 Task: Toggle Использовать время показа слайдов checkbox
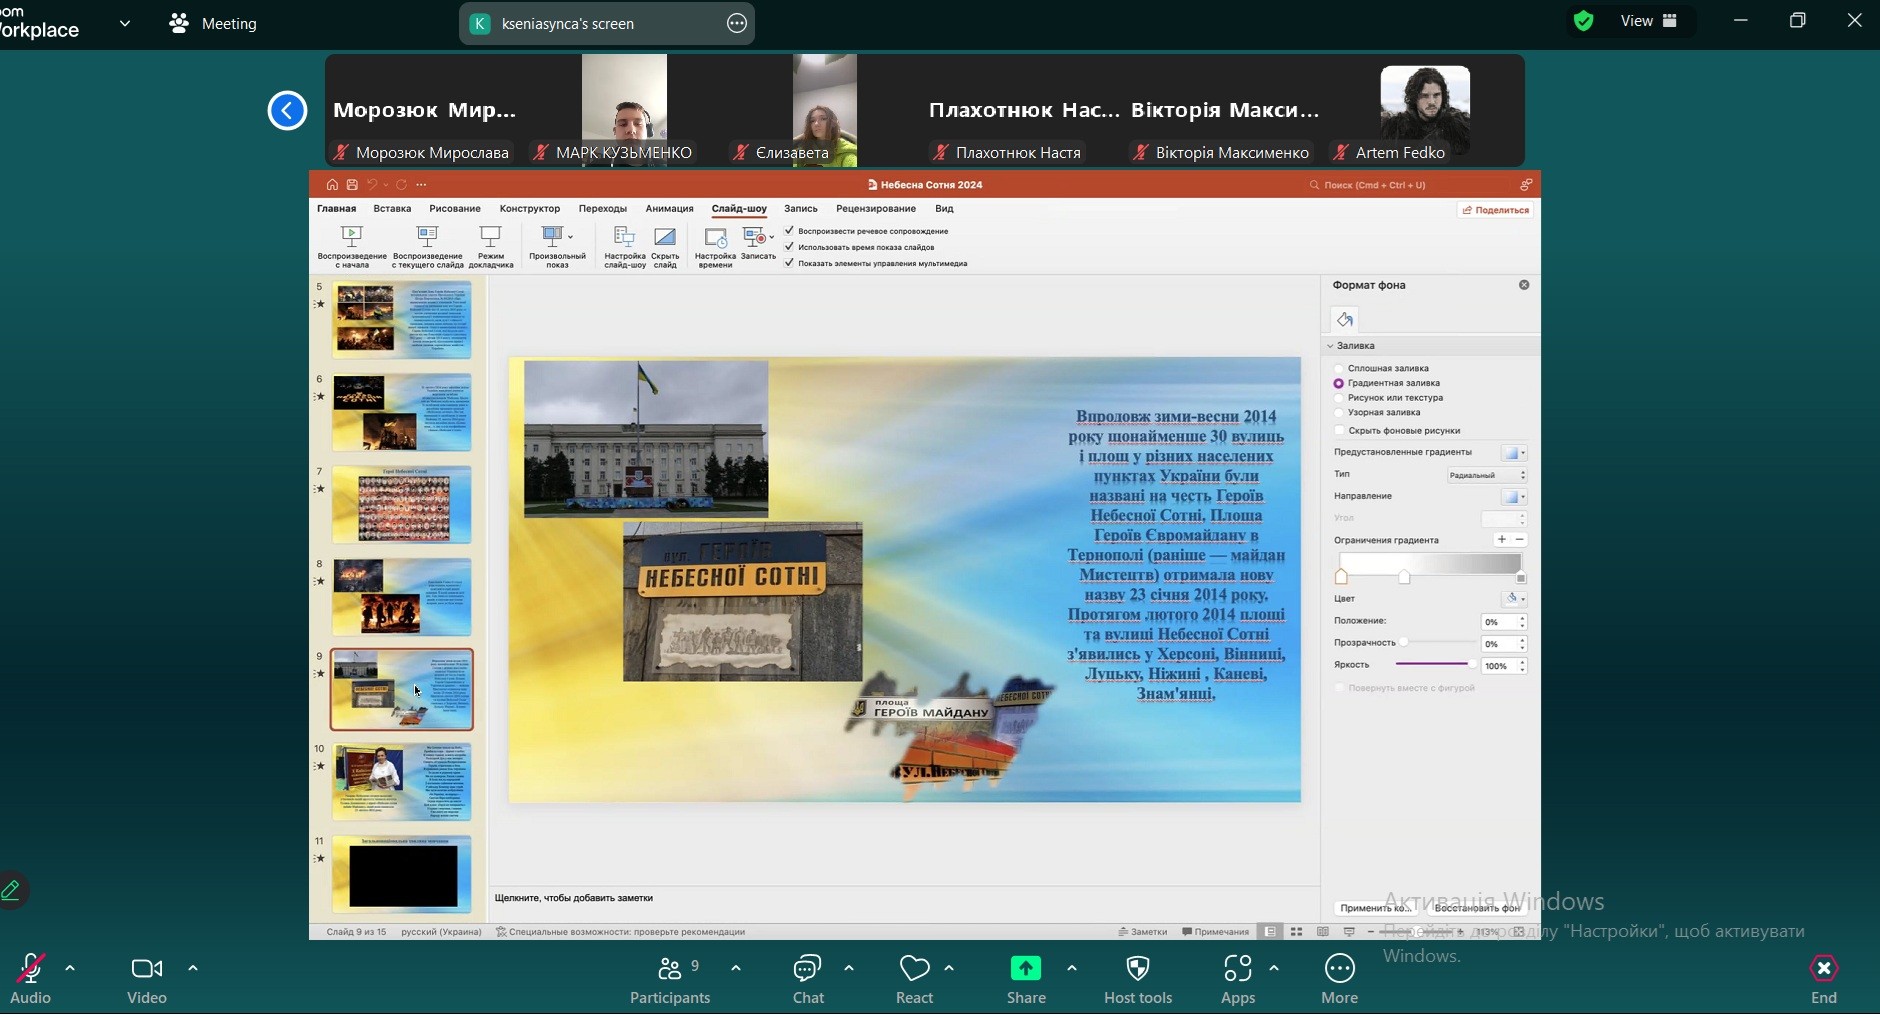pos(789,247)
